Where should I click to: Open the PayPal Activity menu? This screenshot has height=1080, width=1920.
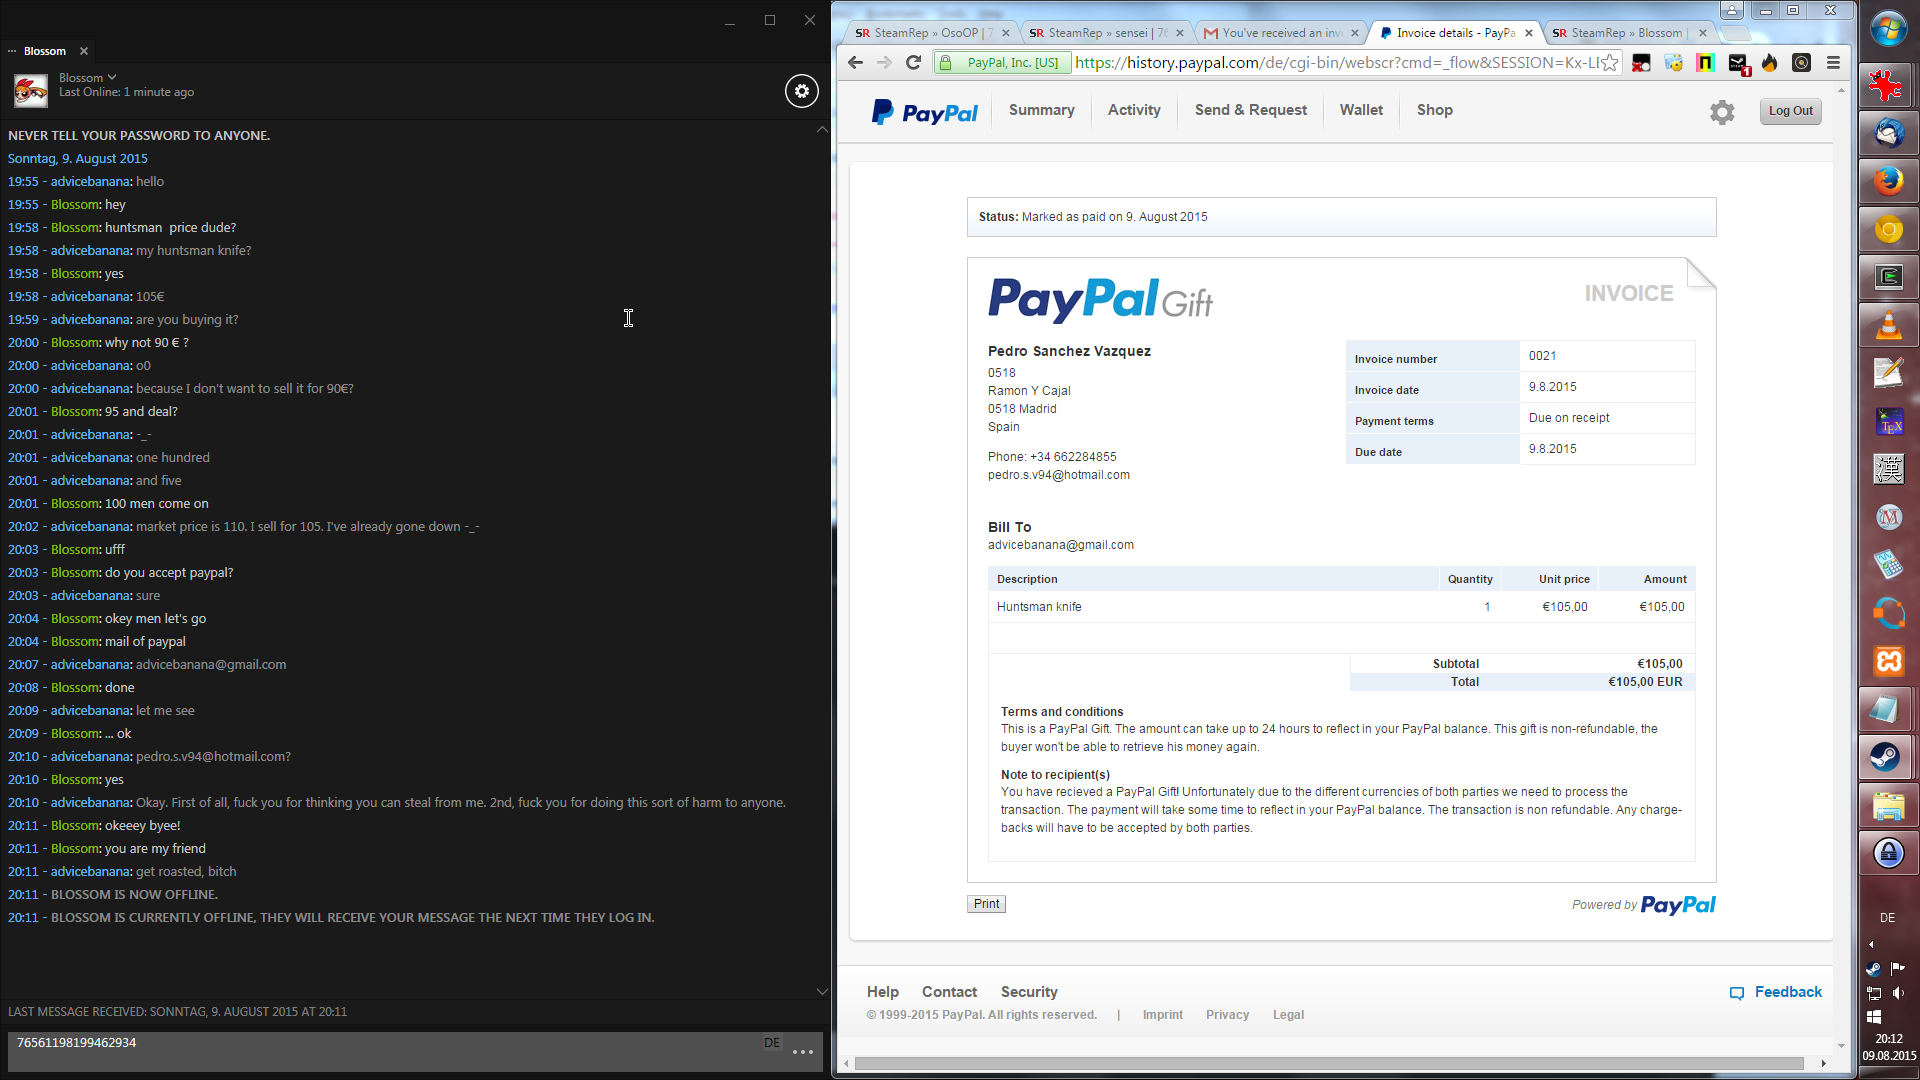coord(1134,110)
